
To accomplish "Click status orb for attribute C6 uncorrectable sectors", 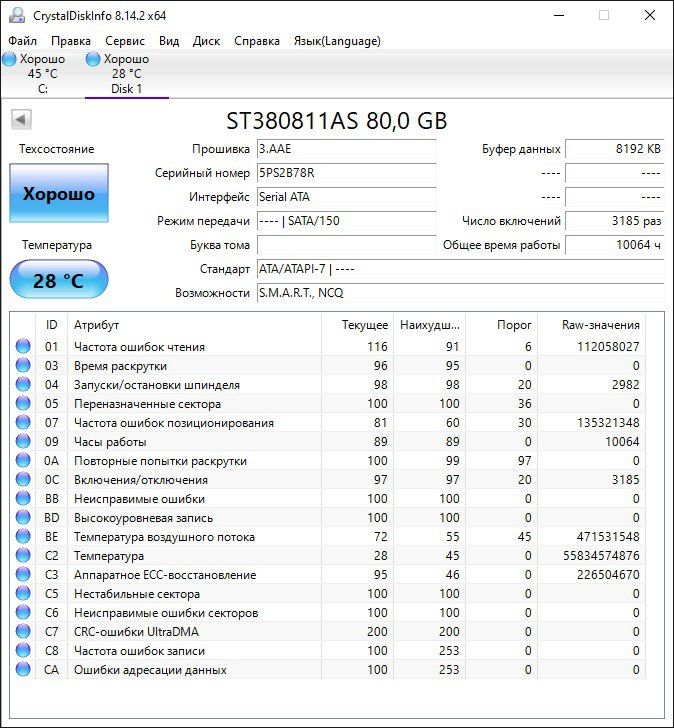I will [23, 613].
